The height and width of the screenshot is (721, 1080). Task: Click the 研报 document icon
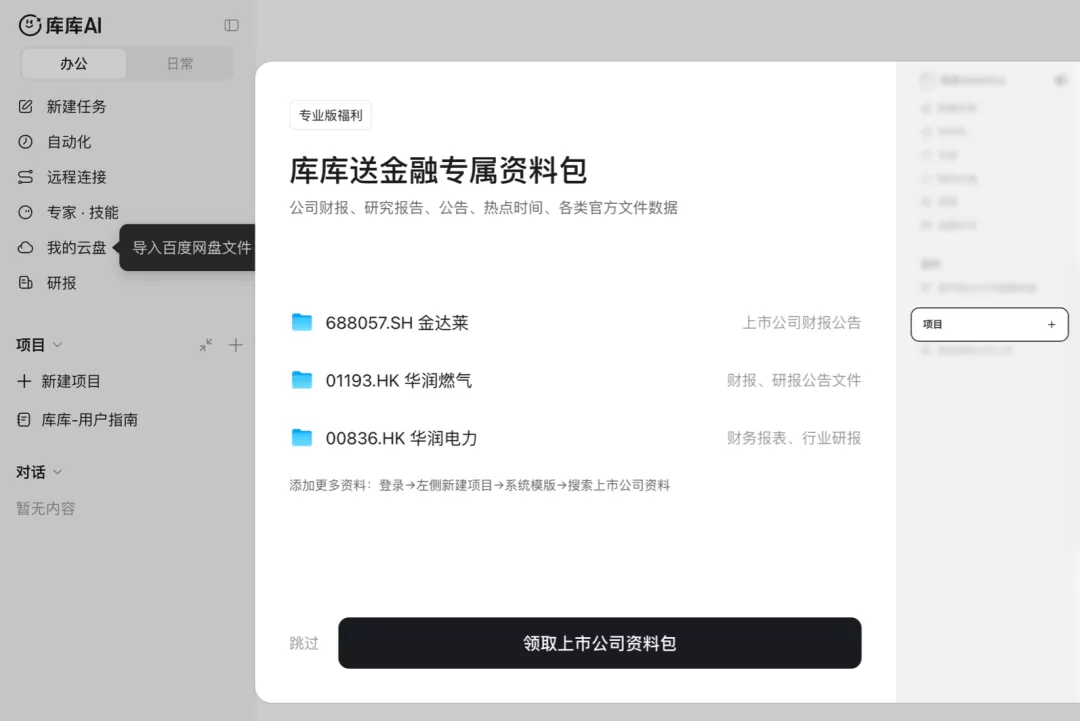(x=25, y=282)
